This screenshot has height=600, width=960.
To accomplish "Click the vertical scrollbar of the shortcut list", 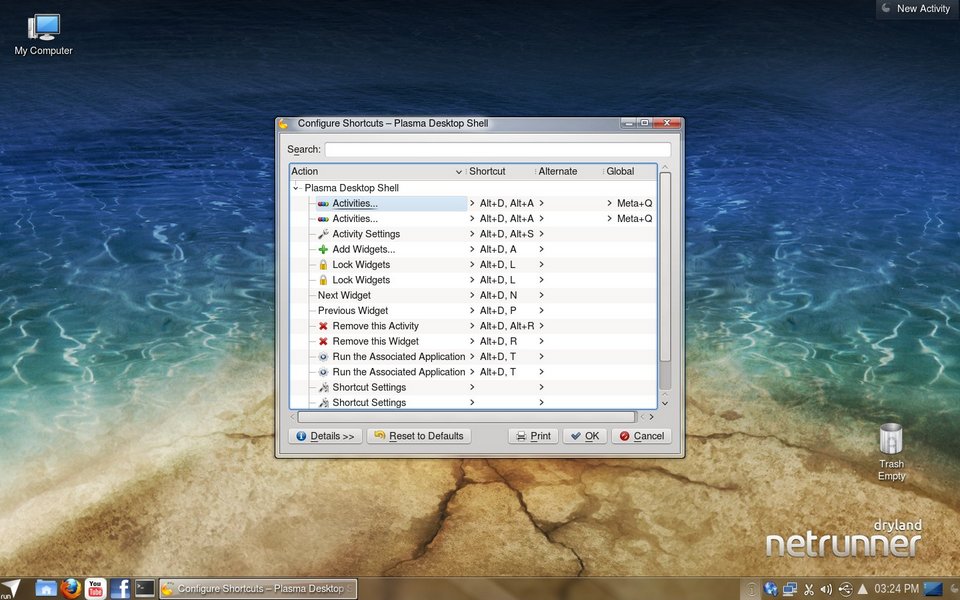I will 665,280.
